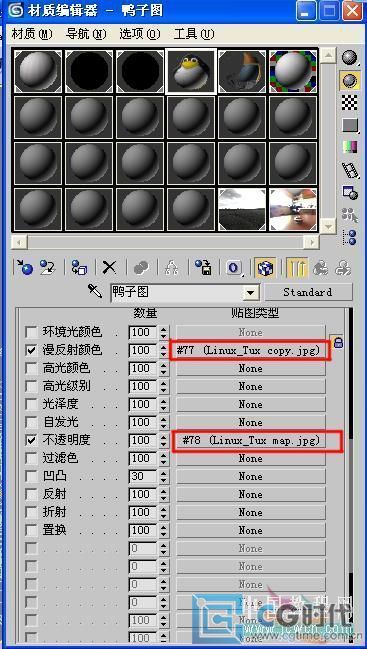
Task: Open 工具(U) menu
Action: [194, 34]
